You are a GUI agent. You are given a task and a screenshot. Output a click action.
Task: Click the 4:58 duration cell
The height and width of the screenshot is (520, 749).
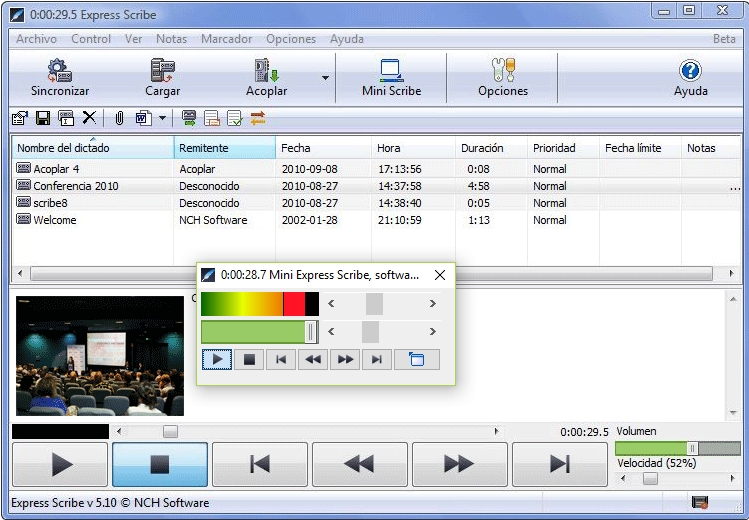point(479,186)
